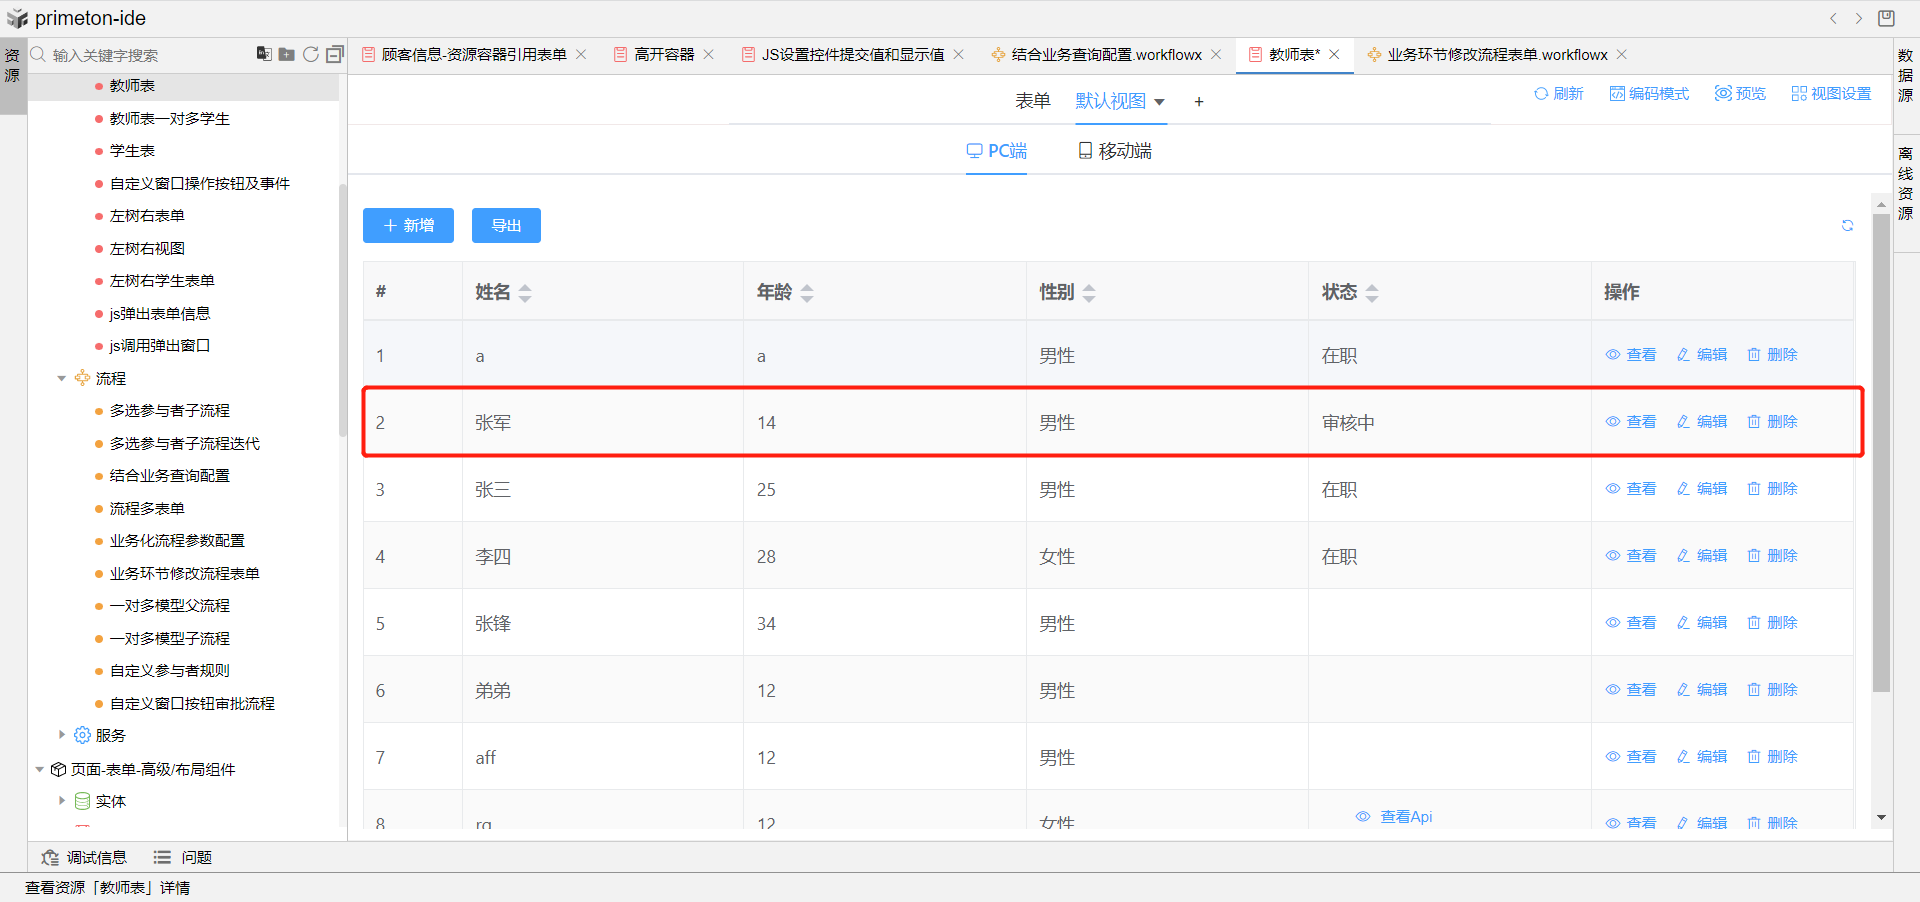Click the 新增 button
Screen dimensions: 1920x902
(x=408, y=226)
